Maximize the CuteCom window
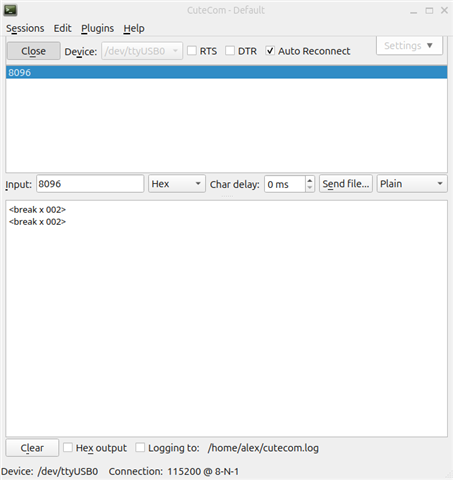This screenshot has height=480, width=453. click(x=429, y=11)
